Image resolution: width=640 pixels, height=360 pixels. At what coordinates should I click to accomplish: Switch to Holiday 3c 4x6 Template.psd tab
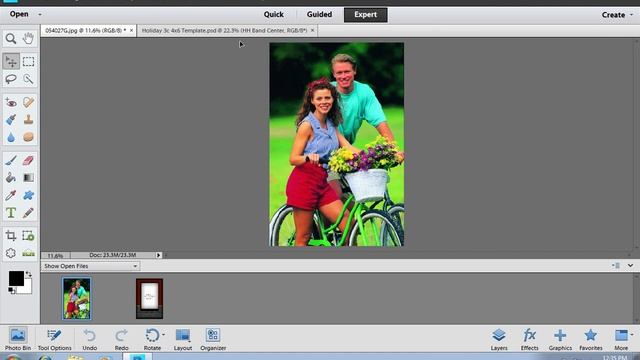pyautogui.click(x=224, y=31)
